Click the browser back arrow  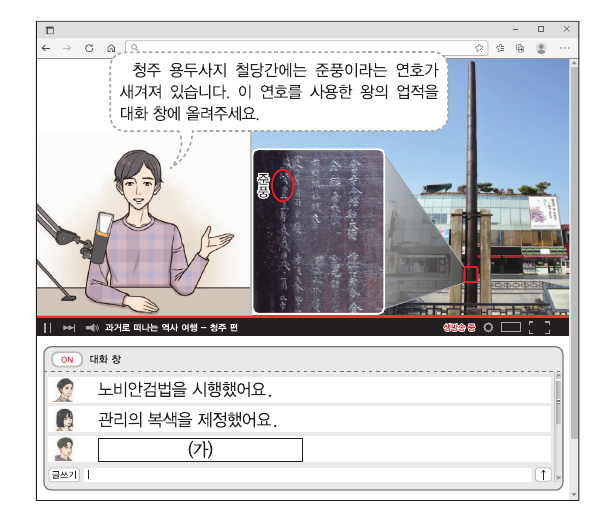pyautogui.click(x=46, y=48)
